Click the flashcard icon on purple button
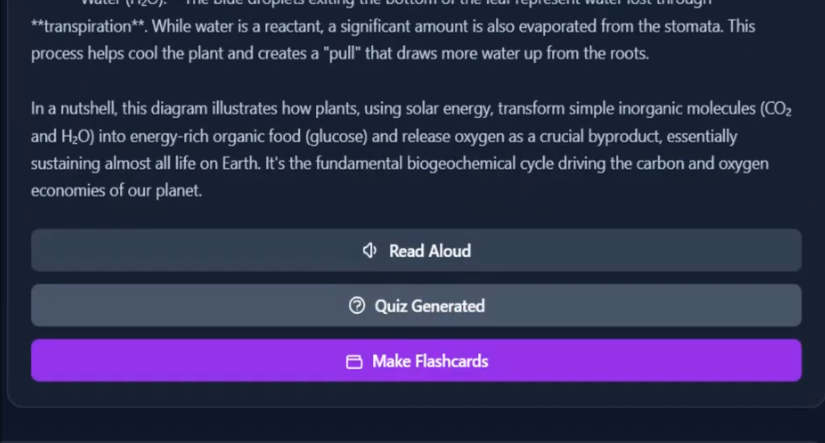This screenshot has width=825, height=443. point(354,361)
